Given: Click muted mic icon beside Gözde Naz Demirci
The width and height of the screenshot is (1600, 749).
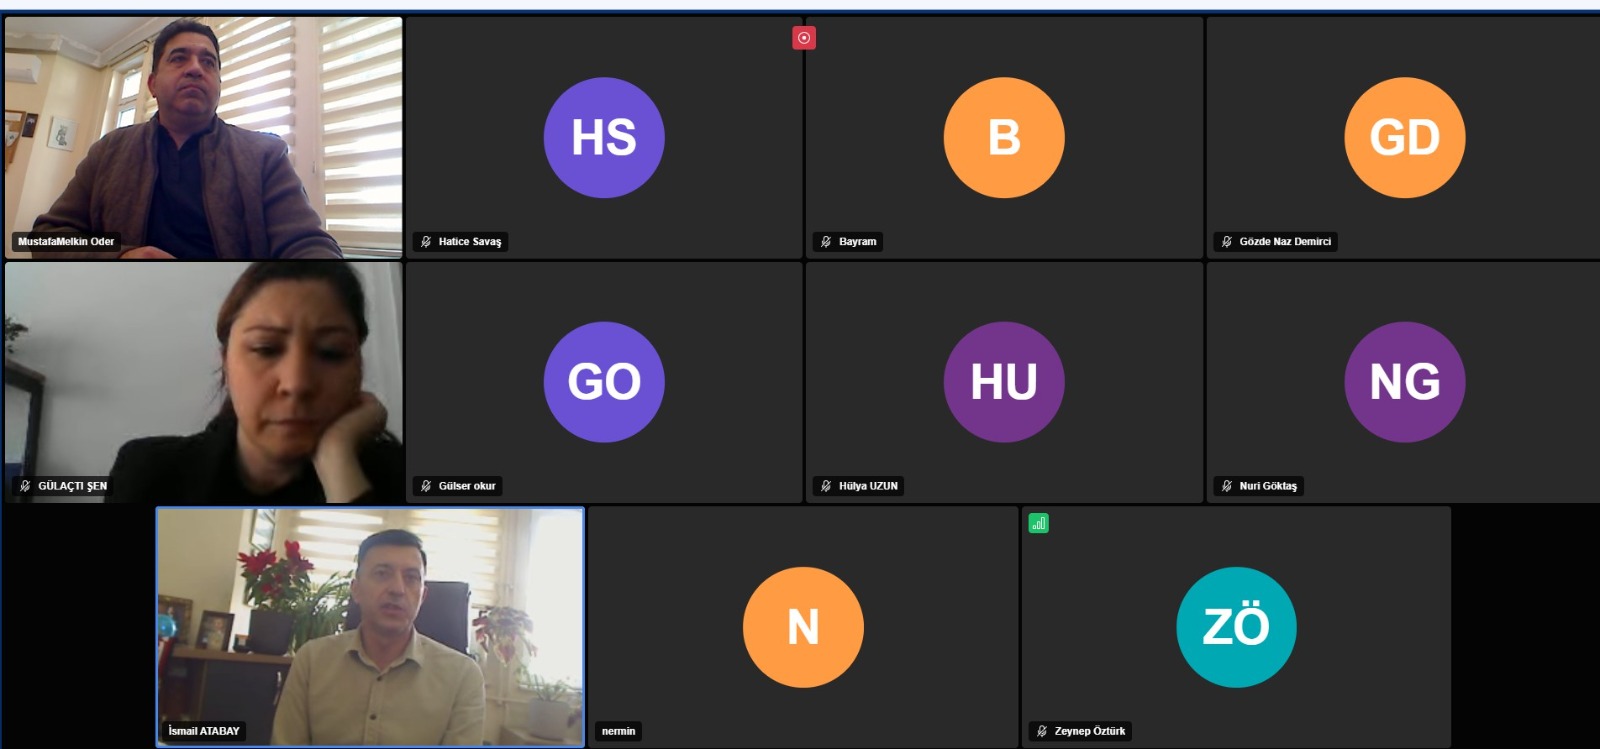Looking at the screenshot, I should (x=1227, y=242).
